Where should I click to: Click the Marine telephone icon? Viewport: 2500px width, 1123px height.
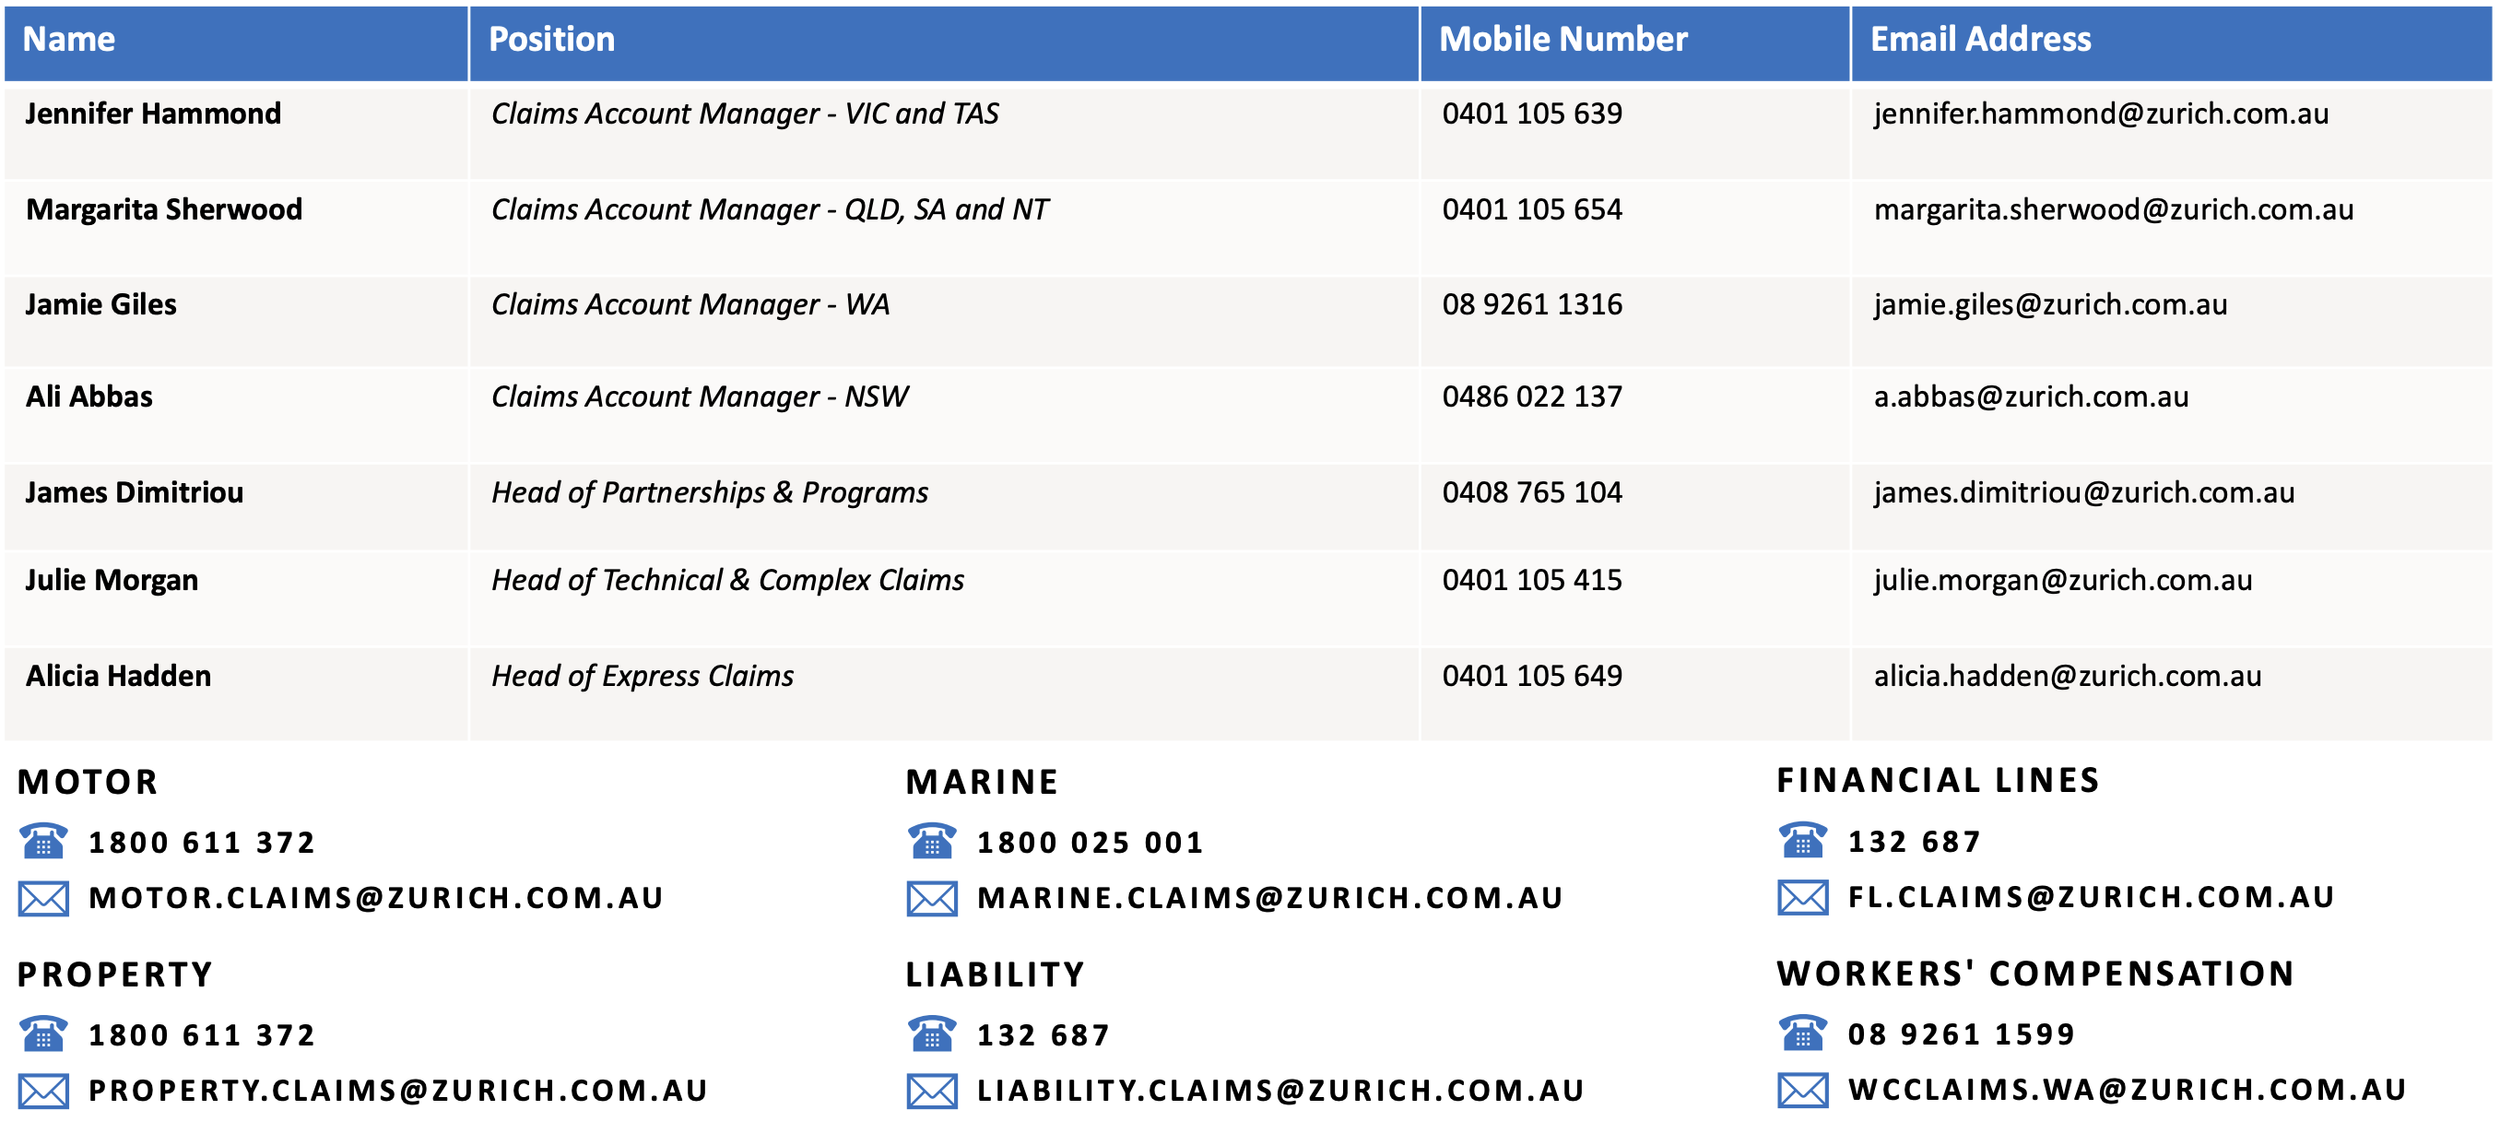click(x=932, y=841)
